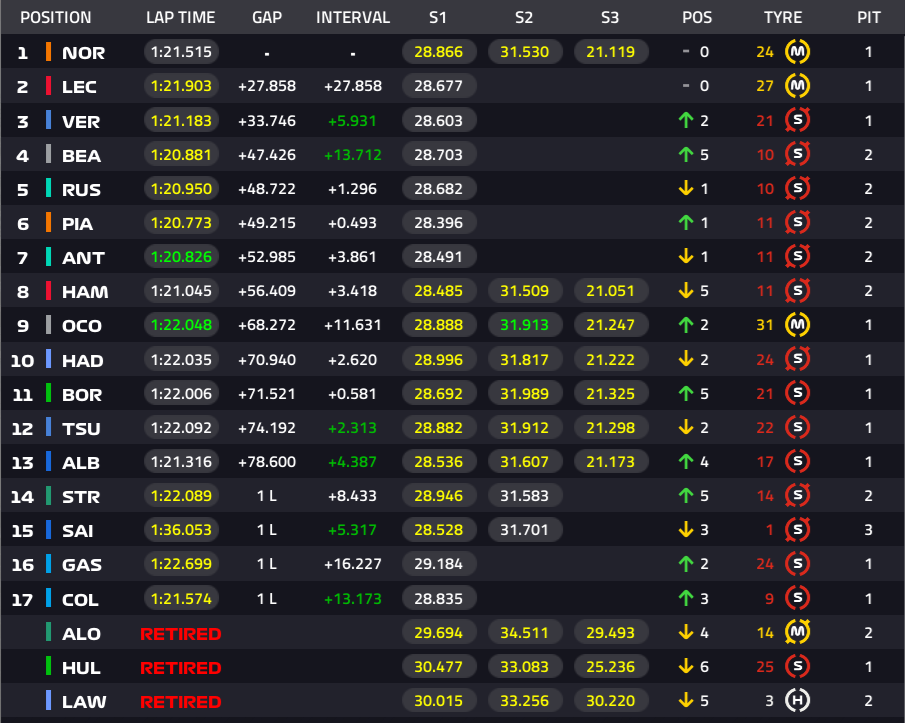Click the soft tyre icon in RUS's row
Viewport: 905px width, 723px height.
click(x=797, y=188)
